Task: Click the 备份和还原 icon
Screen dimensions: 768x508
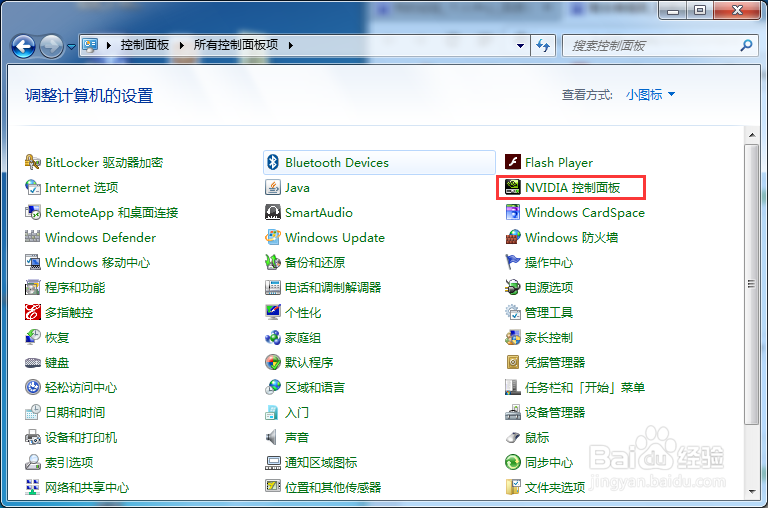Action: pyautogui.click(x=273, y=262)
